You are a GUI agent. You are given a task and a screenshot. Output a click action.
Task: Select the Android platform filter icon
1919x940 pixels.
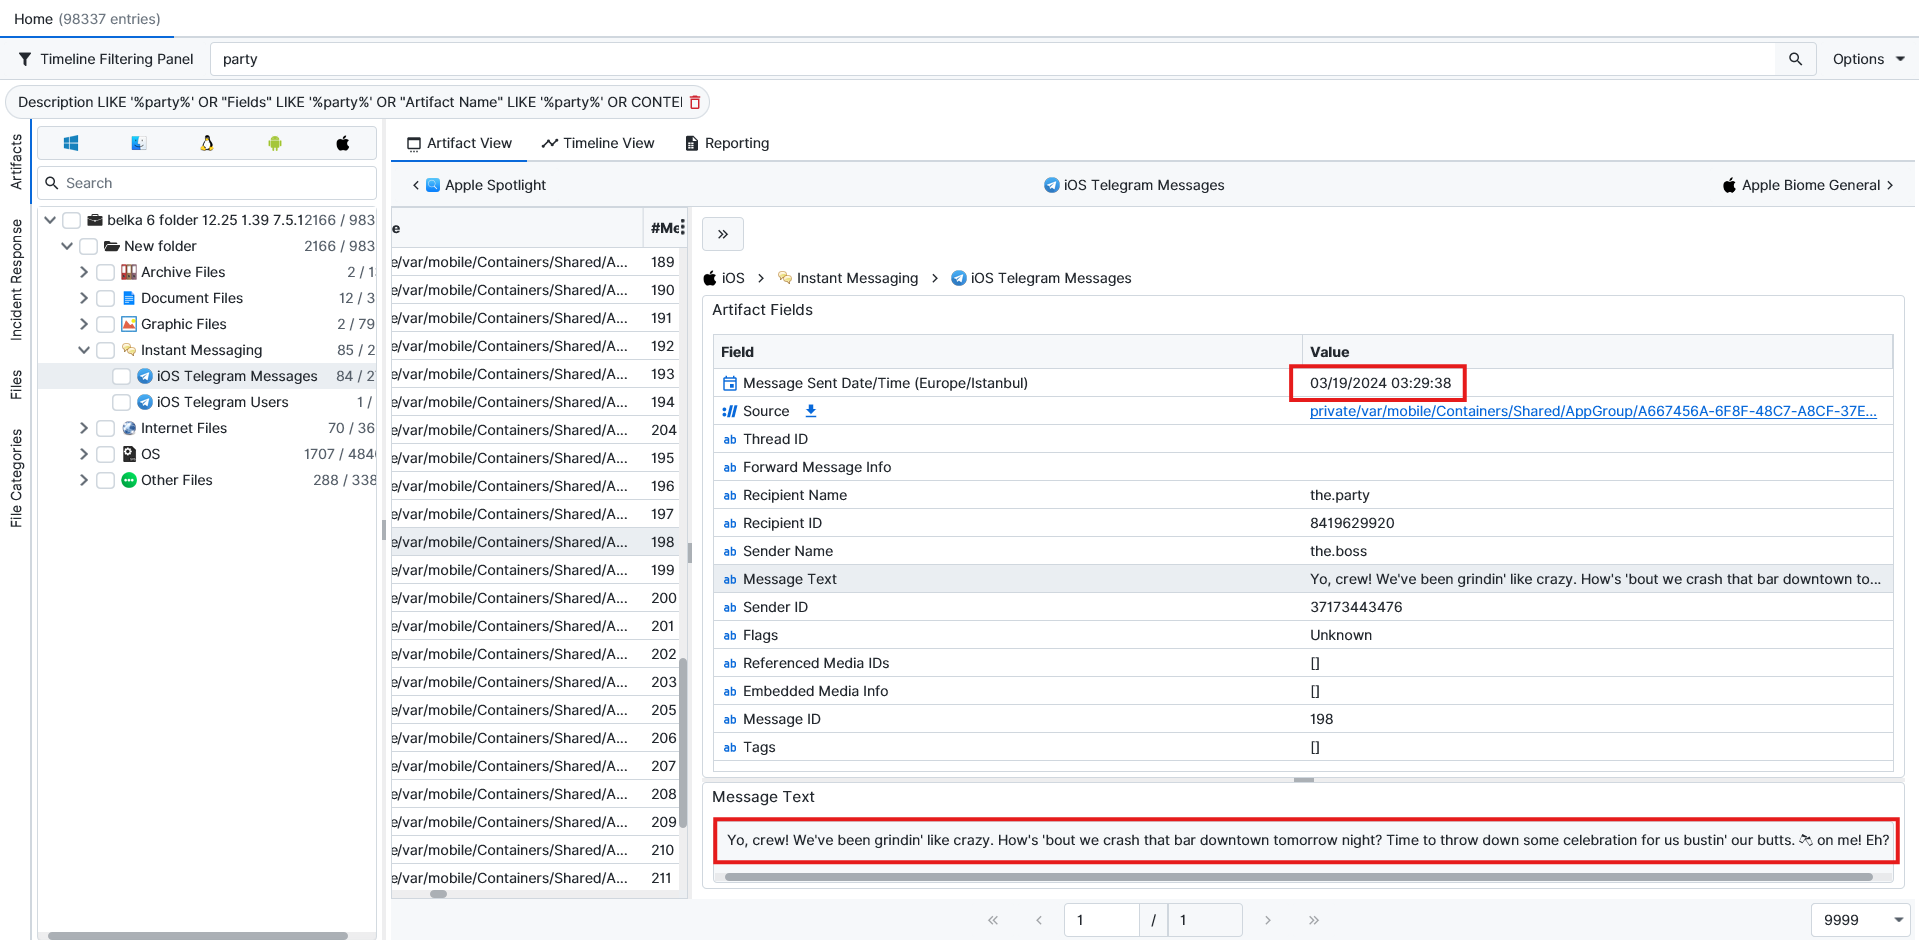pyautogui.click(x=275, y=143)
